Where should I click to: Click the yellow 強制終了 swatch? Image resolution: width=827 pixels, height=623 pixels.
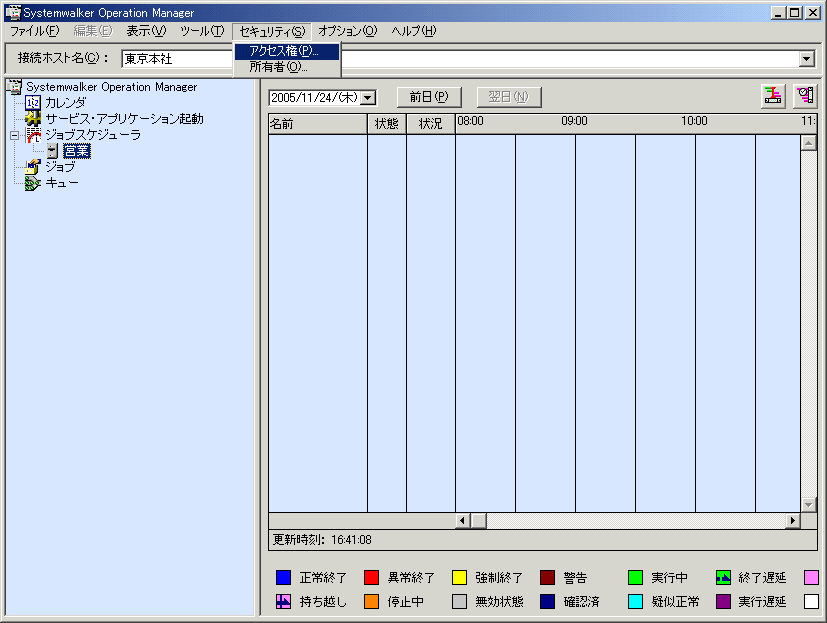pyautogui.click(x=459, y=578)
